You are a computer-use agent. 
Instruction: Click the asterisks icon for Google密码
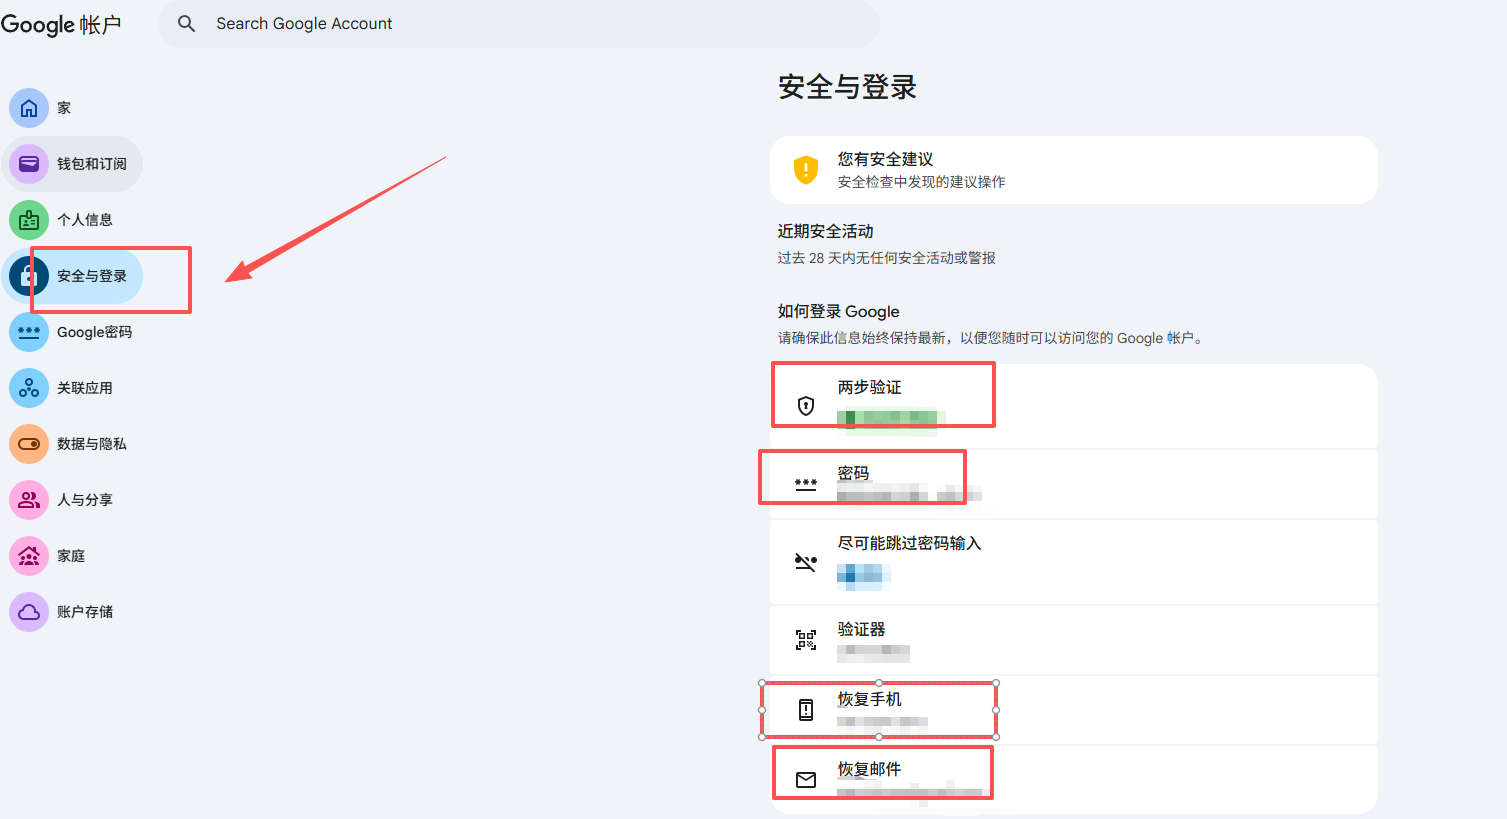(29, 332)
